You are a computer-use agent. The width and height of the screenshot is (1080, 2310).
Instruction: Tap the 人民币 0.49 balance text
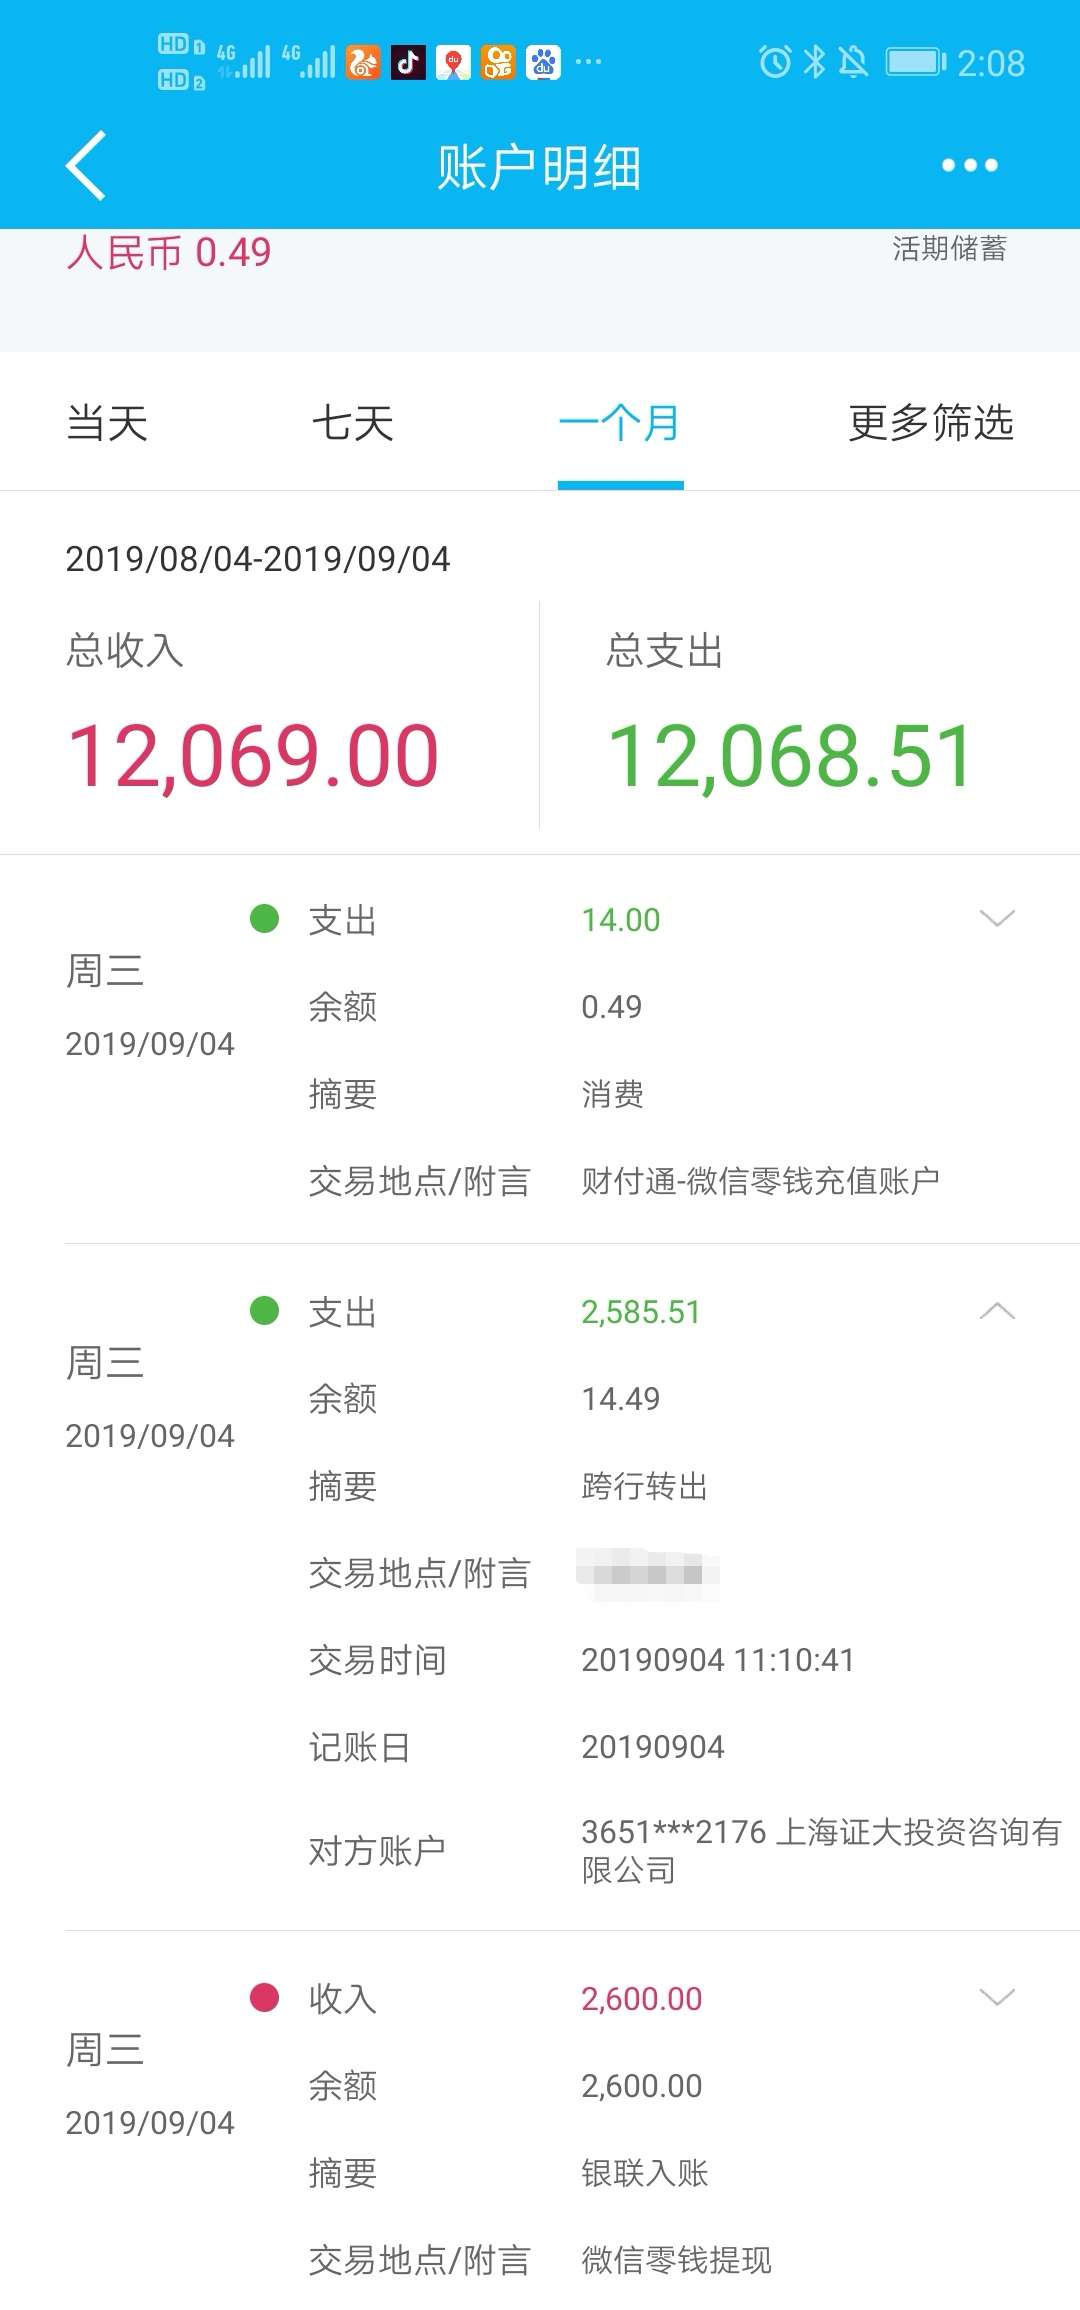coord(169,252)
